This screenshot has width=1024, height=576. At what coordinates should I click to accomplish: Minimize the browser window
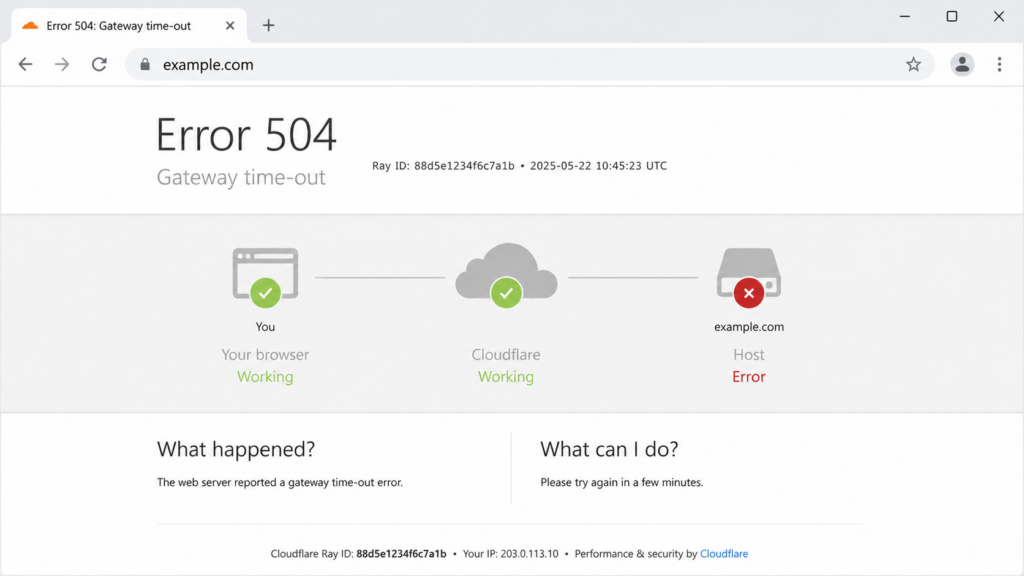click(904, 16)
